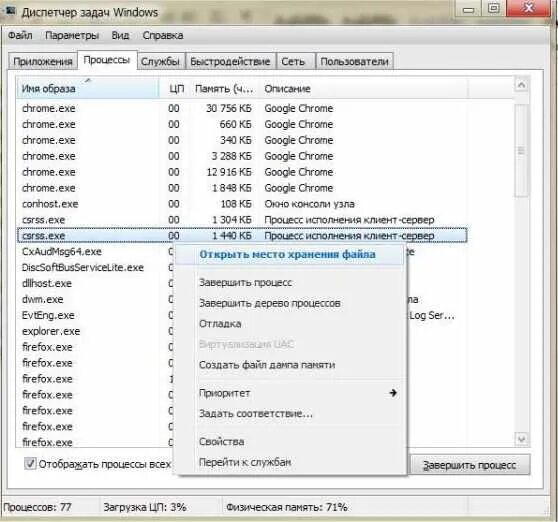The width and height of the screenshot is (558, 522).
Task: Select chrome.exe row with 30 756 КБ
Action: coord(242,108)
